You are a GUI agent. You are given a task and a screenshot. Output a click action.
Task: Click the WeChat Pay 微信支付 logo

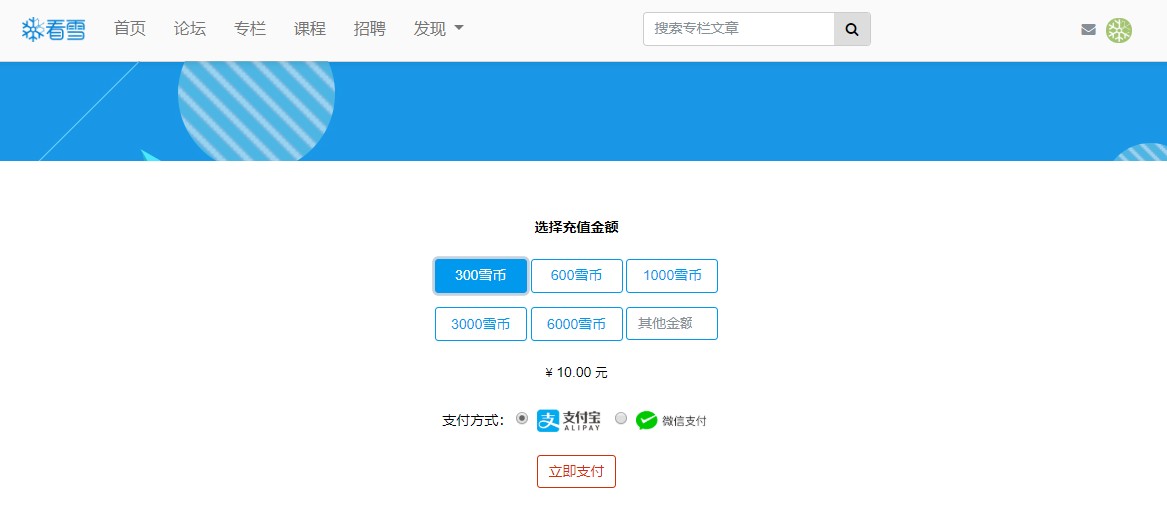tap(671, 420)
